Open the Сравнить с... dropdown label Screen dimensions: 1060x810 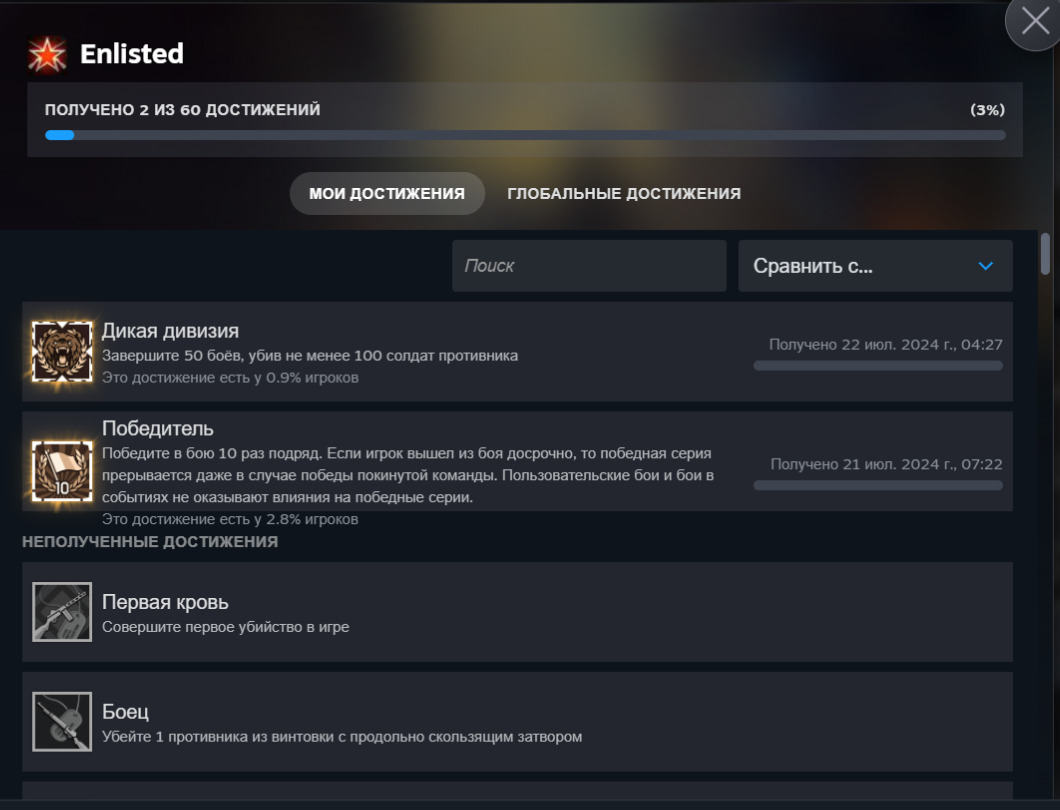813,266
